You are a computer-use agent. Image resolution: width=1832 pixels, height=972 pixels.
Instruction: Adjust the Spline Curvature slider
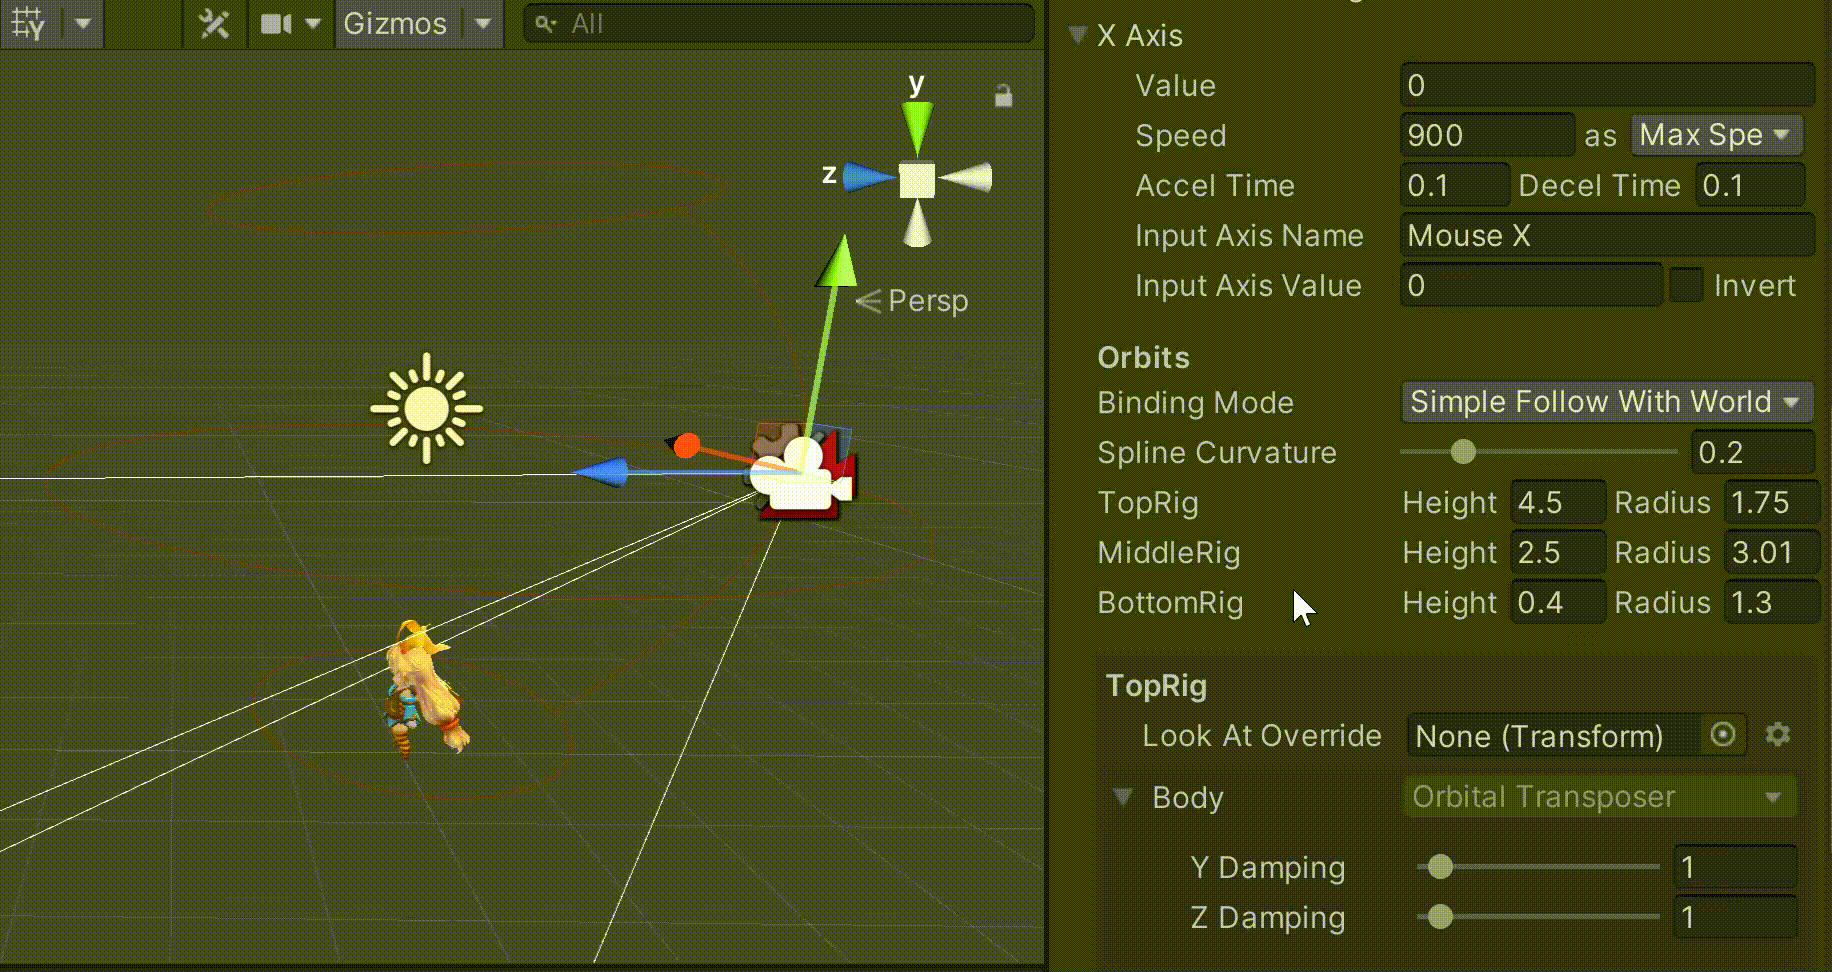pos(1463,452)
